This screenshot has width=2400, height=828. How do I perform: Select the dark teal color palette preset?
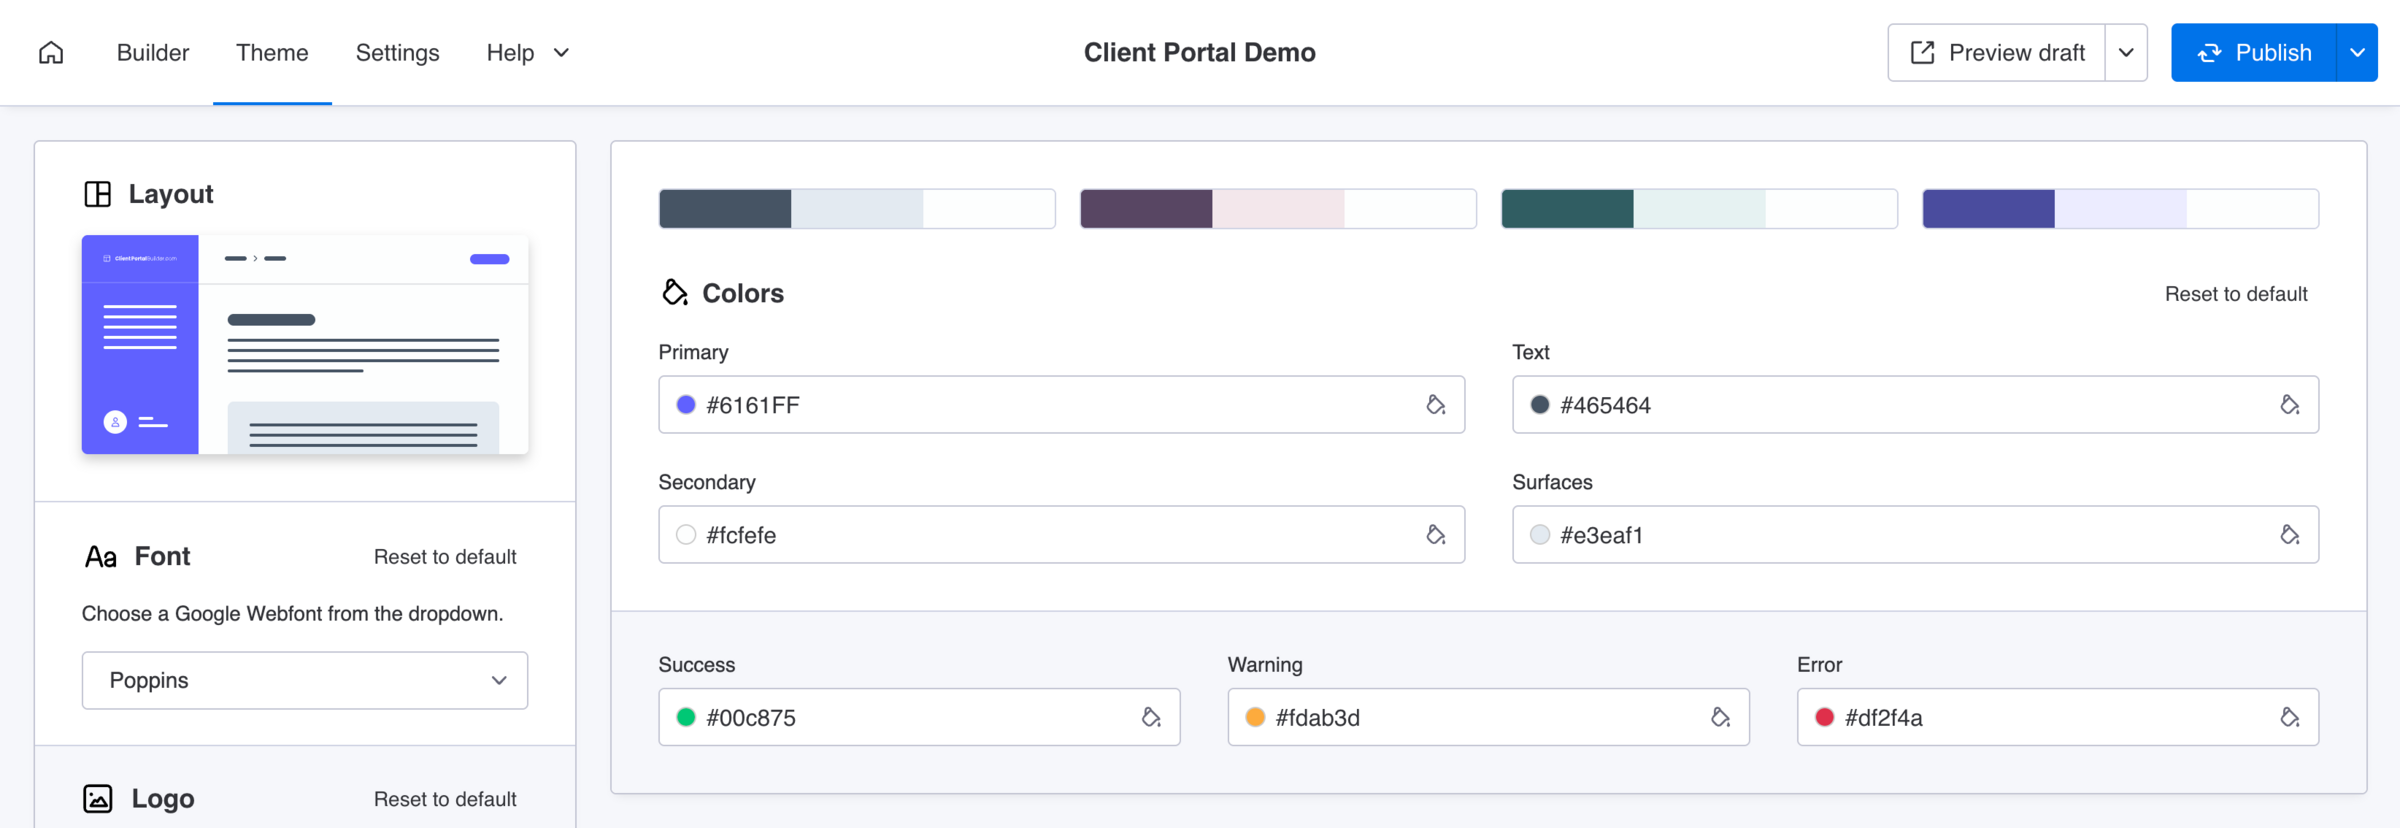tap(1699, 209)
